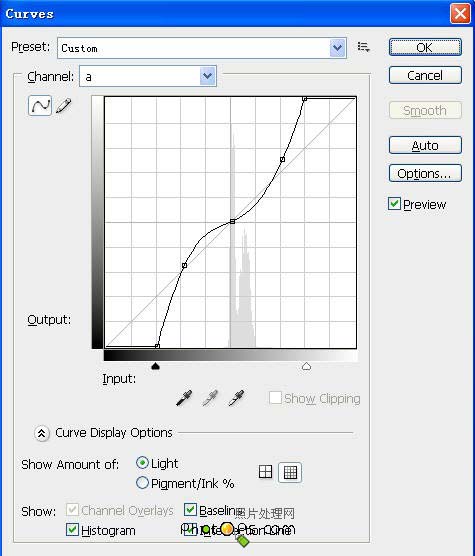Select Pigment/Ink % radio option
Image resolution: width=475 pixels, height=556 pixels.
142,483
